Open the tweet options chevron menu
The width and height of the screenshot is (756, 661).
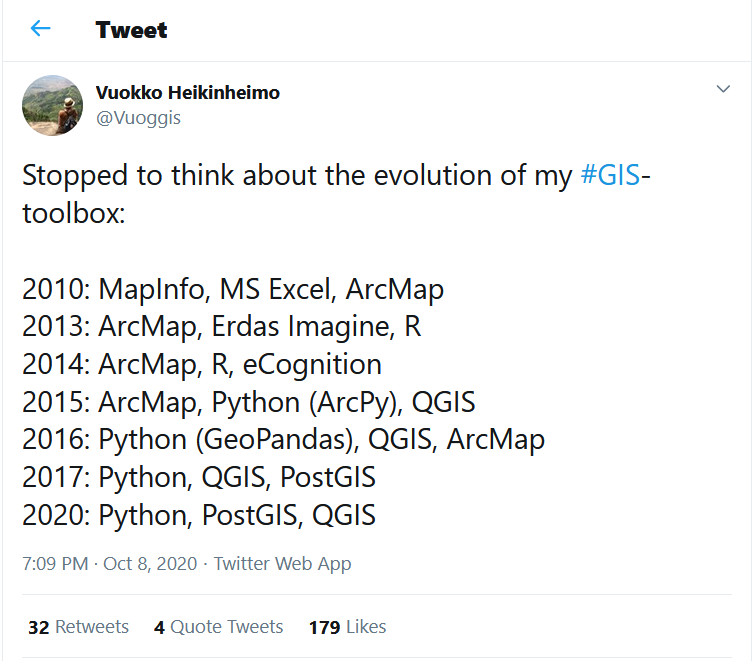tap(724, 90)
